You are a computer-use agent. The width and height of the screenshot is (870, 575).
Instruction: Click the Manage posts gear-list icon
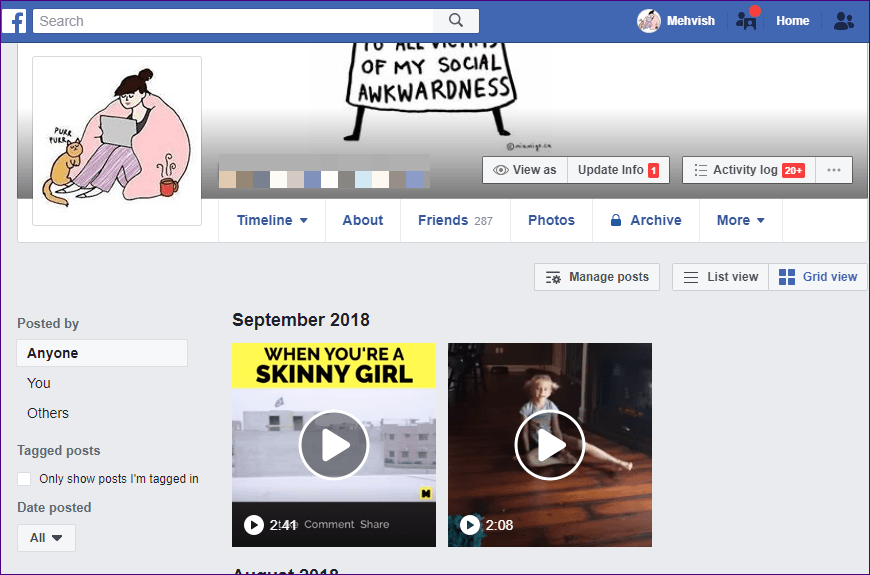pos(553,277)
